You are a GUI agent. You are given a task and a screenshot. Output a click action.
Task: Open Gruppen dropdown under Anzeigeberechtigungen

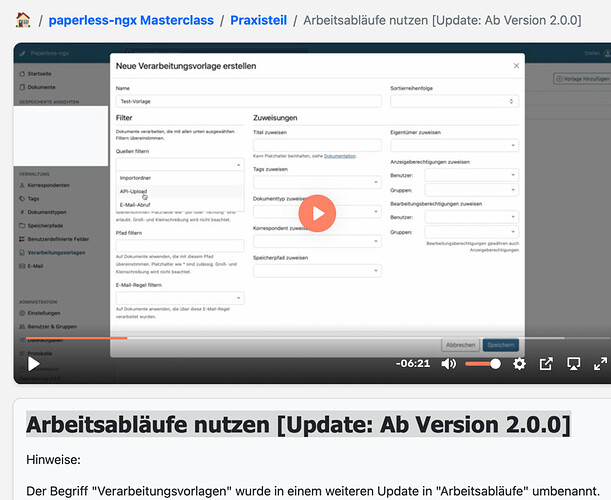click(x=471, y=190)
